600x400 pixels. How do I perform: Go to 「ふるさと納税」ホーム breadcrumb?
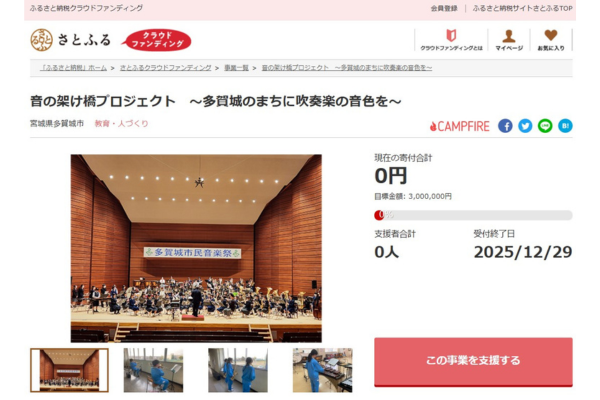click(73, 68)
